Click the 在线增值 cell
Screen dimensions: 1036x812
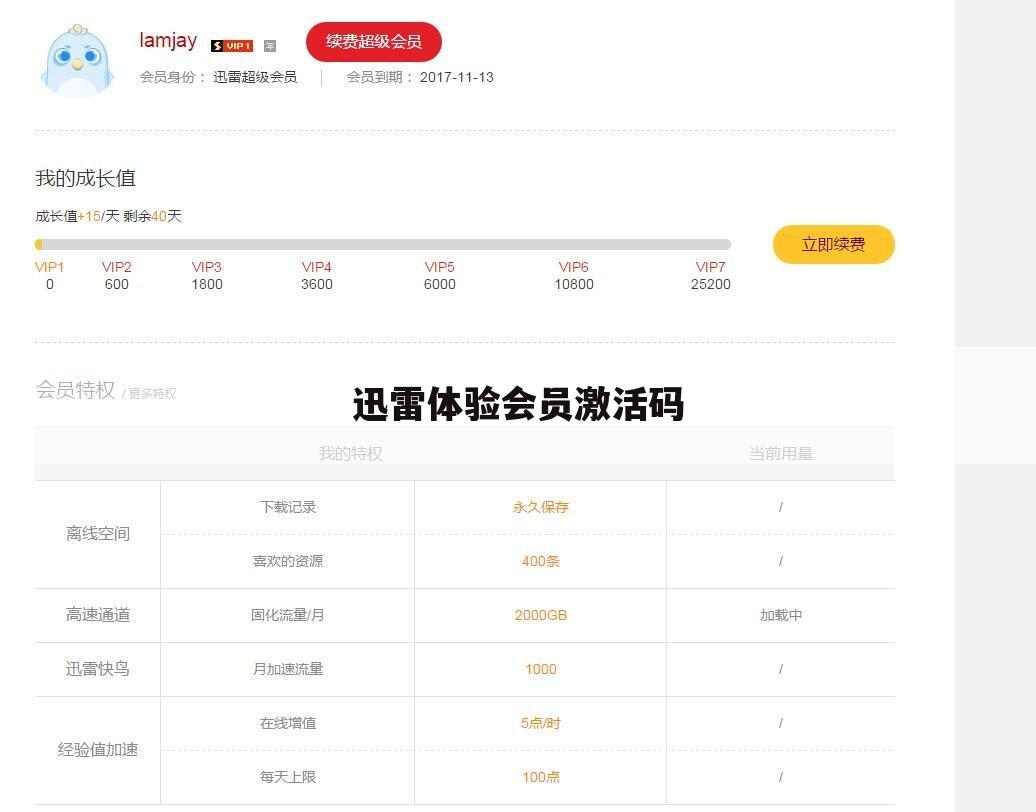coord(287,723)
